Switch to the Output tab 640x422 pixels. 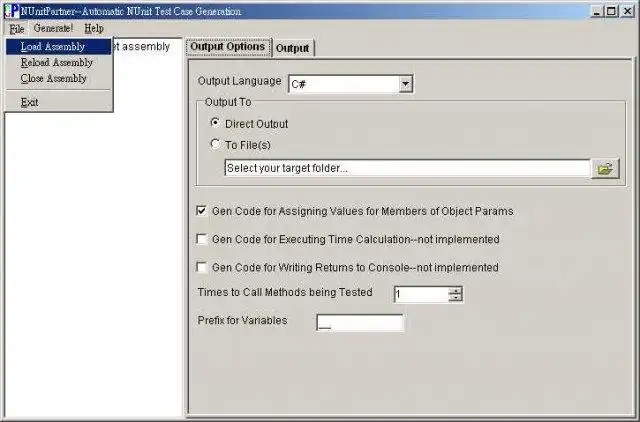pyautogui.click(x=292, y=48)
